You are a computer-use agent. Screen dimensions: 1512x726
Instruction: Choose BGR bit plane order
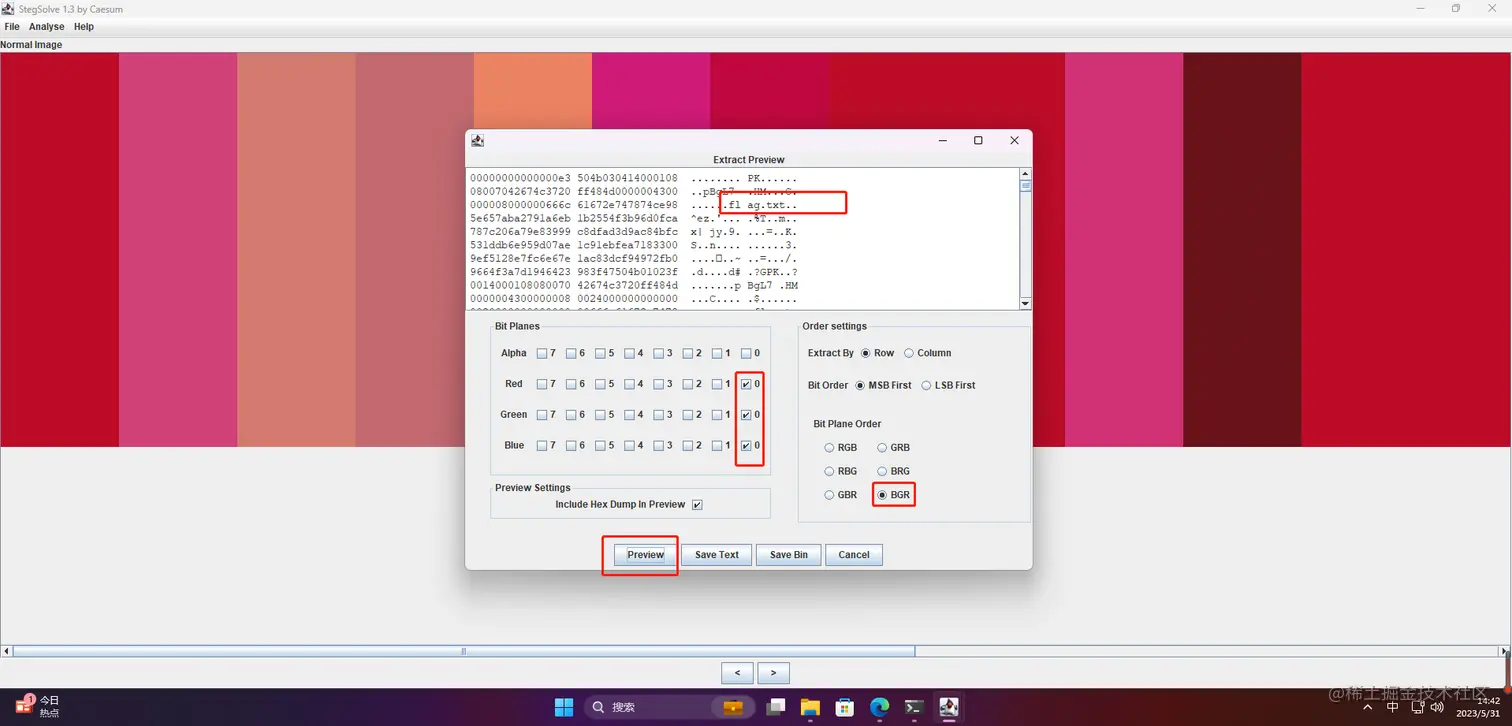point(894,495)
